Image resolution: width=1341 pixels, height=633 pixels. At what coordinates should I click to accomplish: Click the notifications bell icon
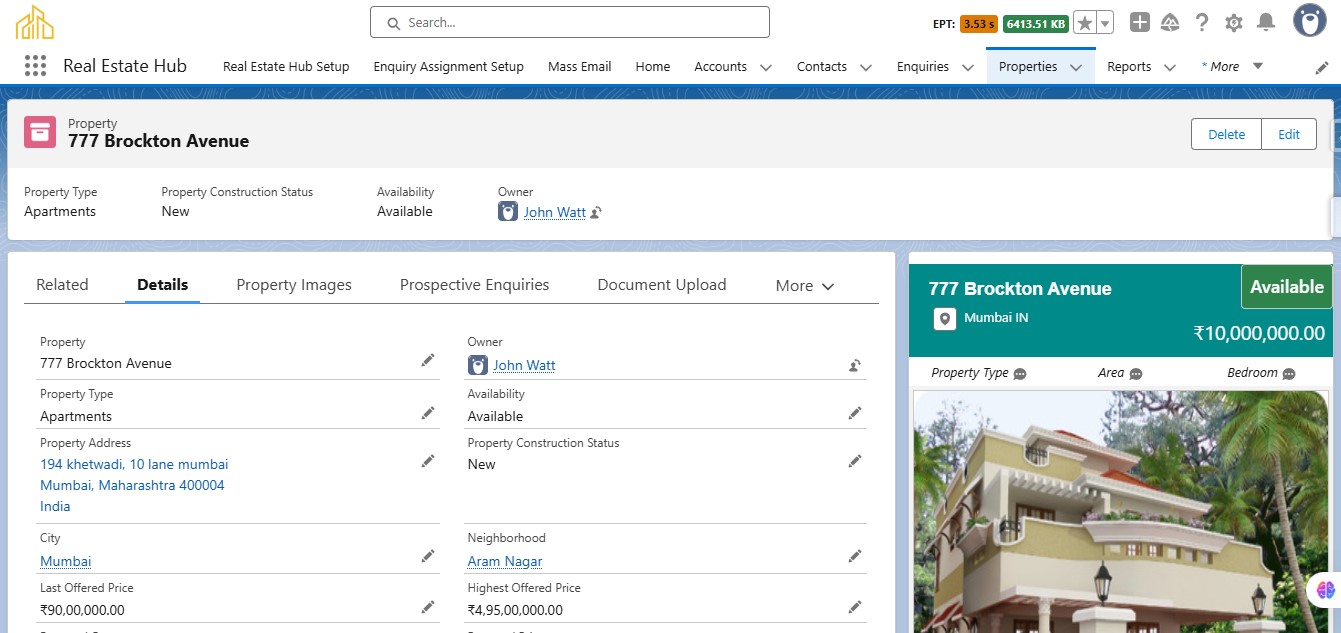[1266, 22]
